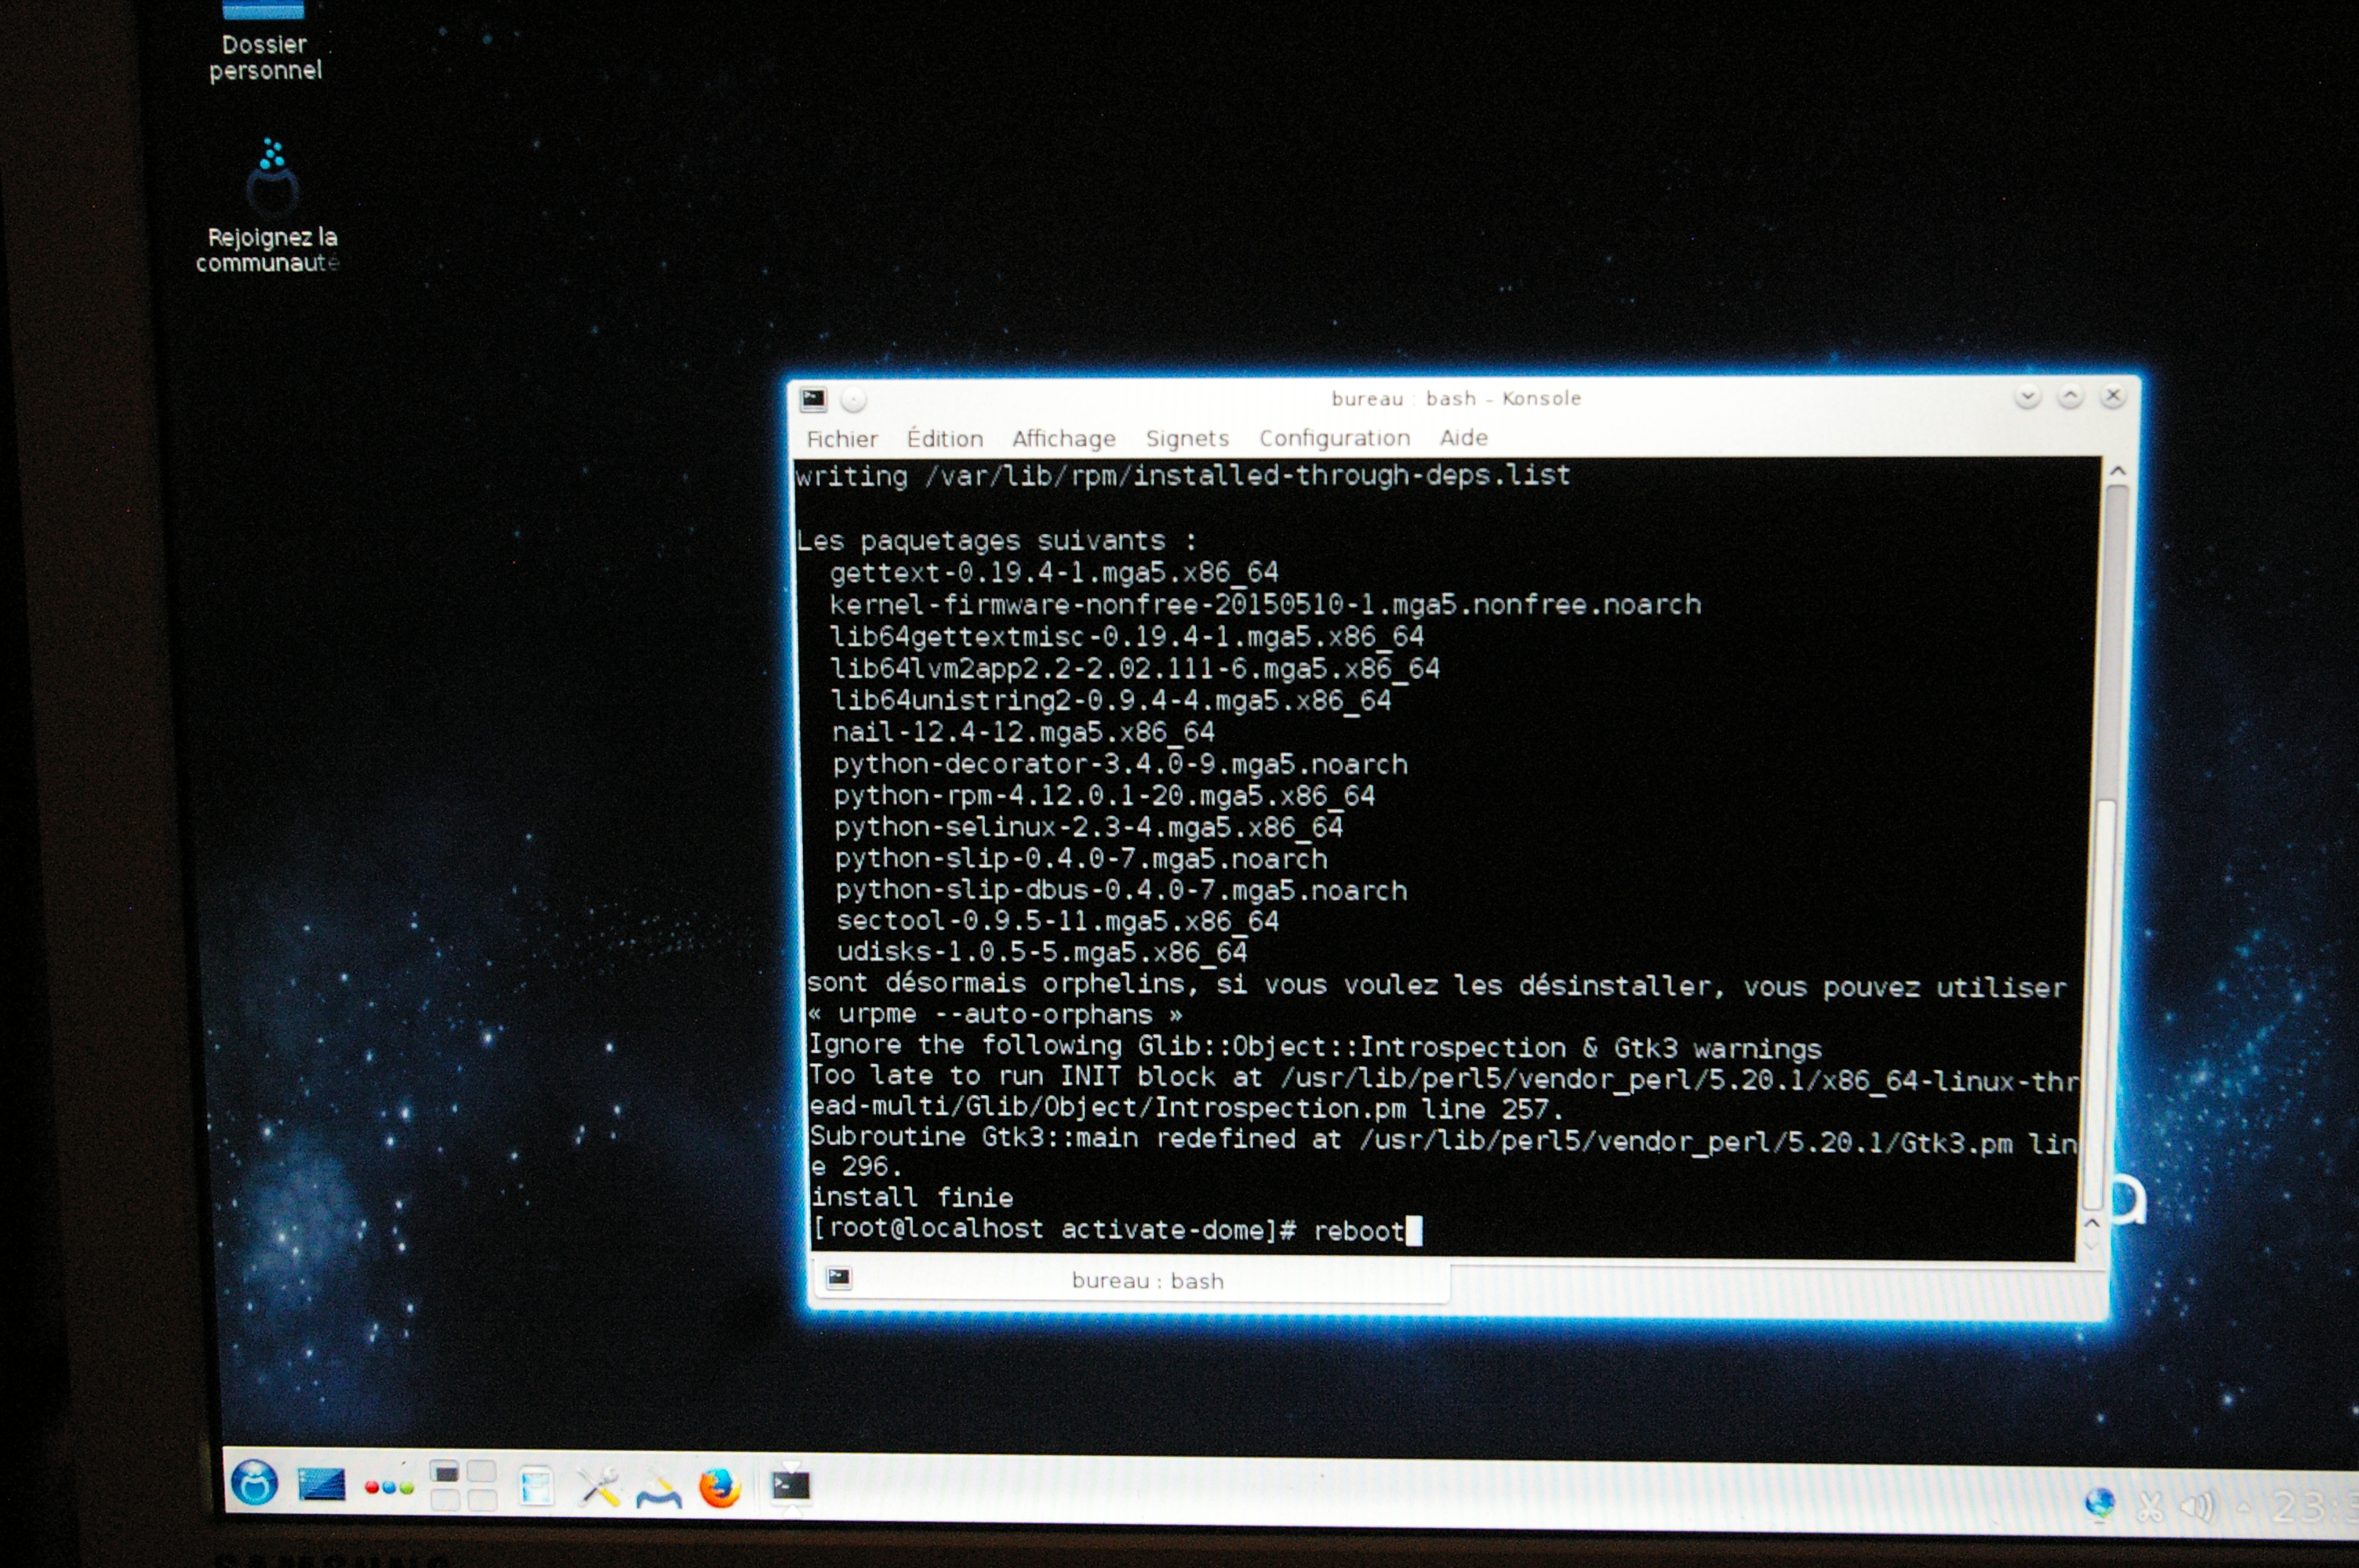Click the volume speaker tray icon
The image size is (2359, 1568).
[2195, 1505]
